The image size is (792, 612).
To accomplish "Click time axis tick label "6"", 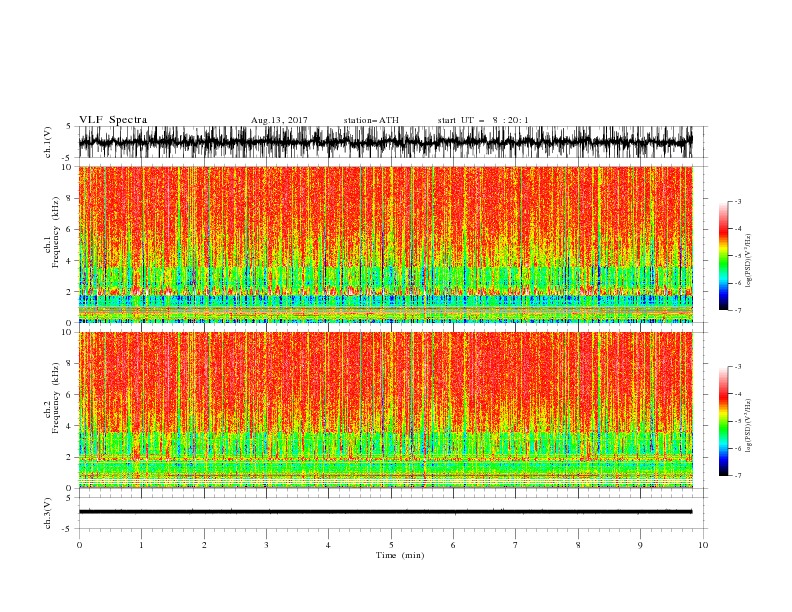I will point(453,545).
